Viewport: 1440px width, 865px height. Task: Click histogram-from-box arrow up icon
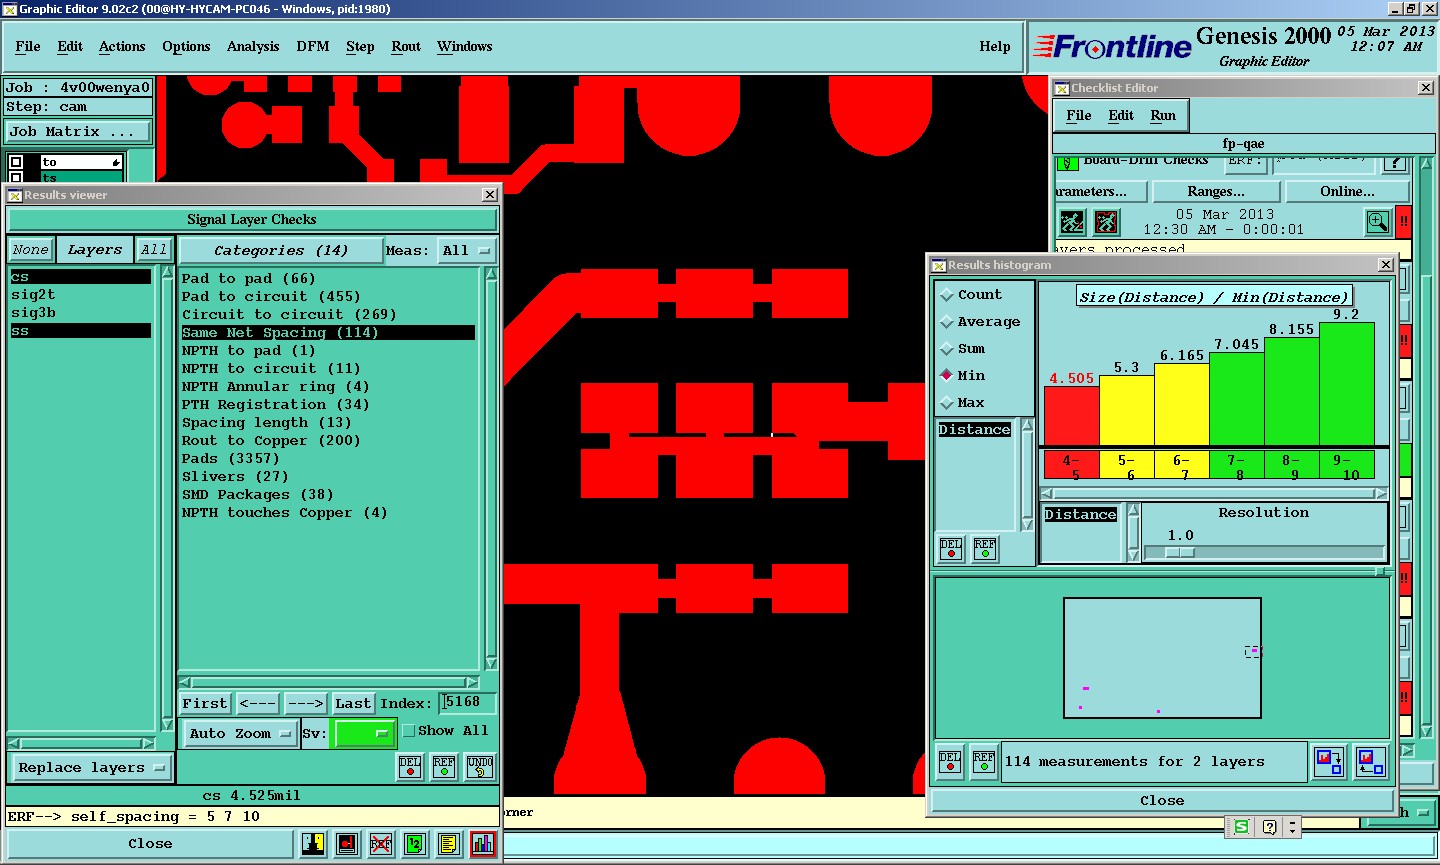(x=1371, y=762)
